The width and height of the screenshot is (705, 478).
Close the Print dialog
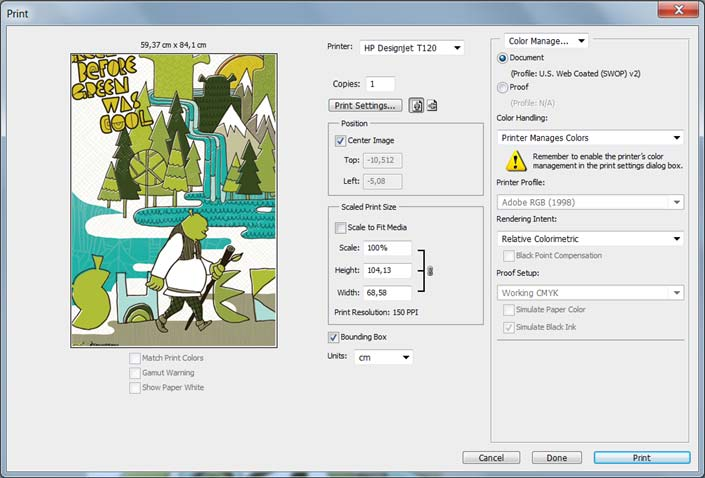[x=678, y=9]
